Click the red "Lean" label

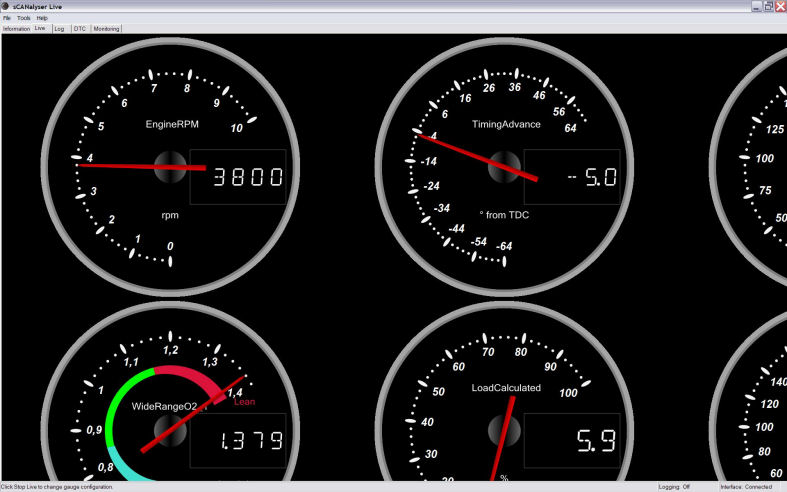tap(244, 402)
